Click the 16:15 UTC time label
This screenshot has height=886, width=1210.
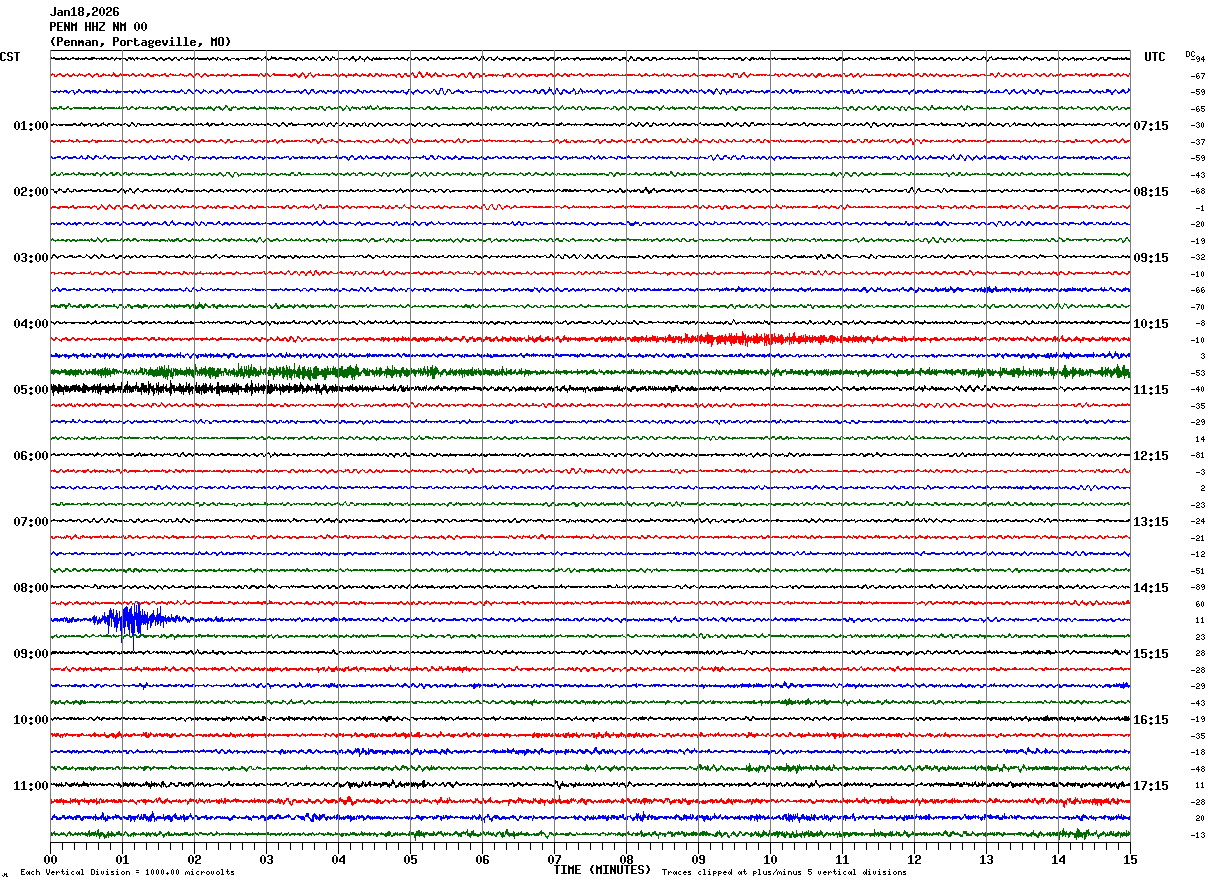(1151, 720)
